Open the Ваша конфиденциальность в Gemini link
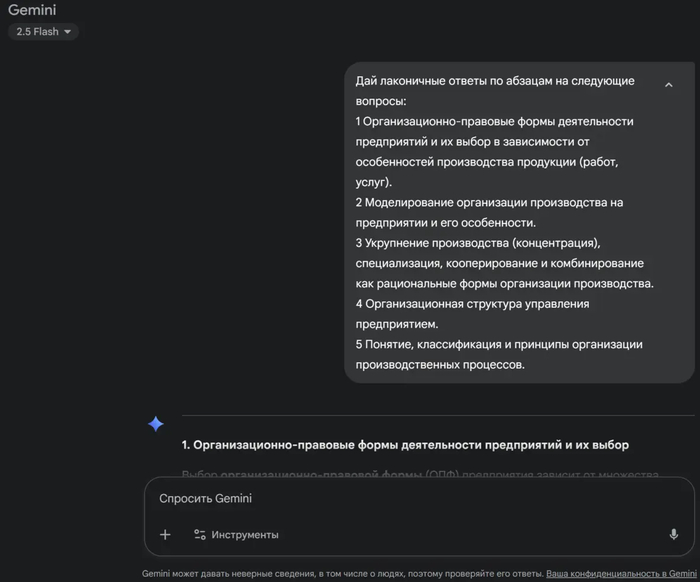 pyautogui.click(x=620, y=574)
